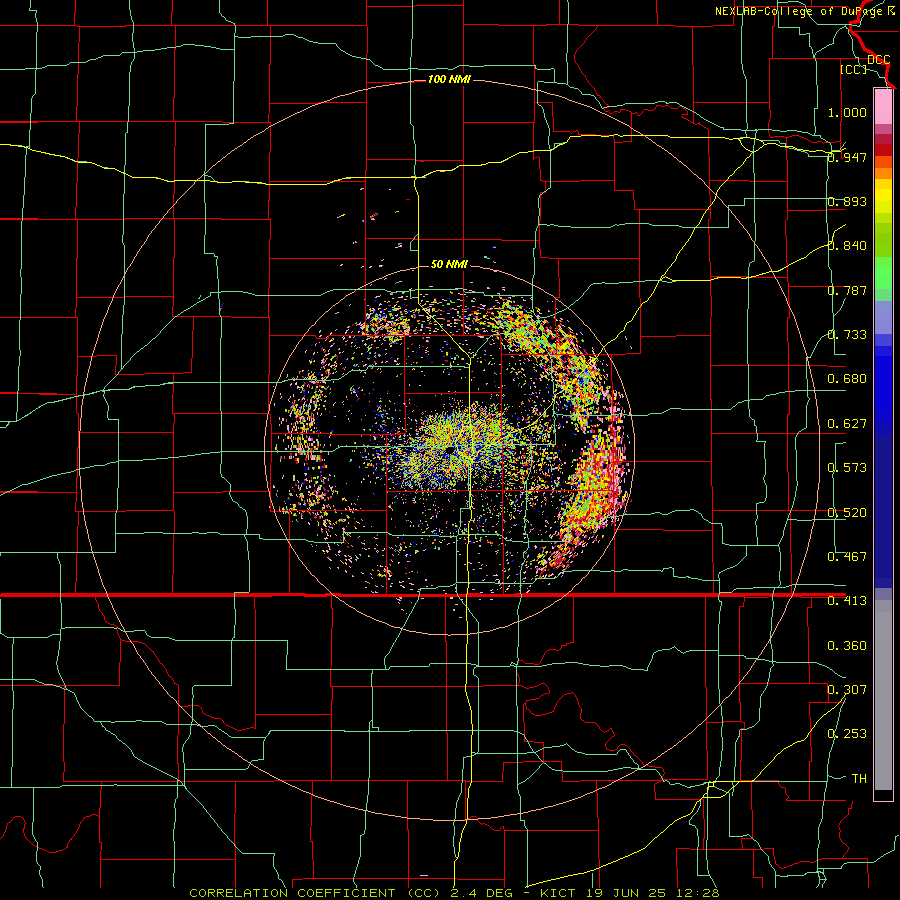Click the 0.680 color scale value
Viewport: 900px width, 900px height.
pyautogui.click(x=847, y=379)
